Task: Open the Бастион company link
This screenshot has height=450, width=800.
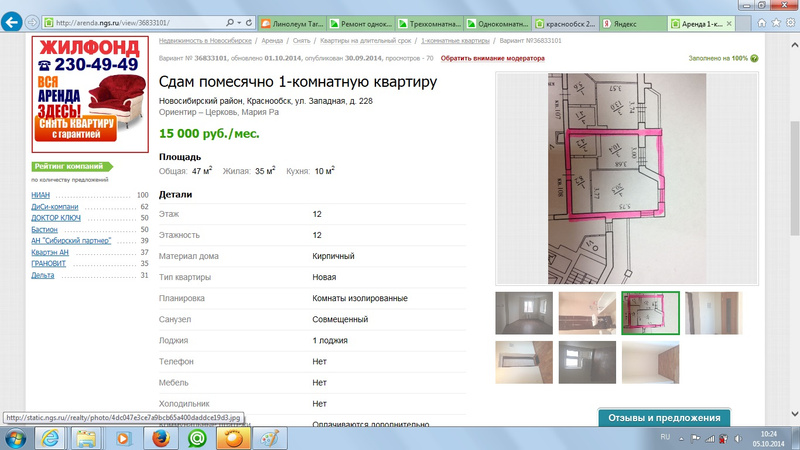Action: coord(44,230)
